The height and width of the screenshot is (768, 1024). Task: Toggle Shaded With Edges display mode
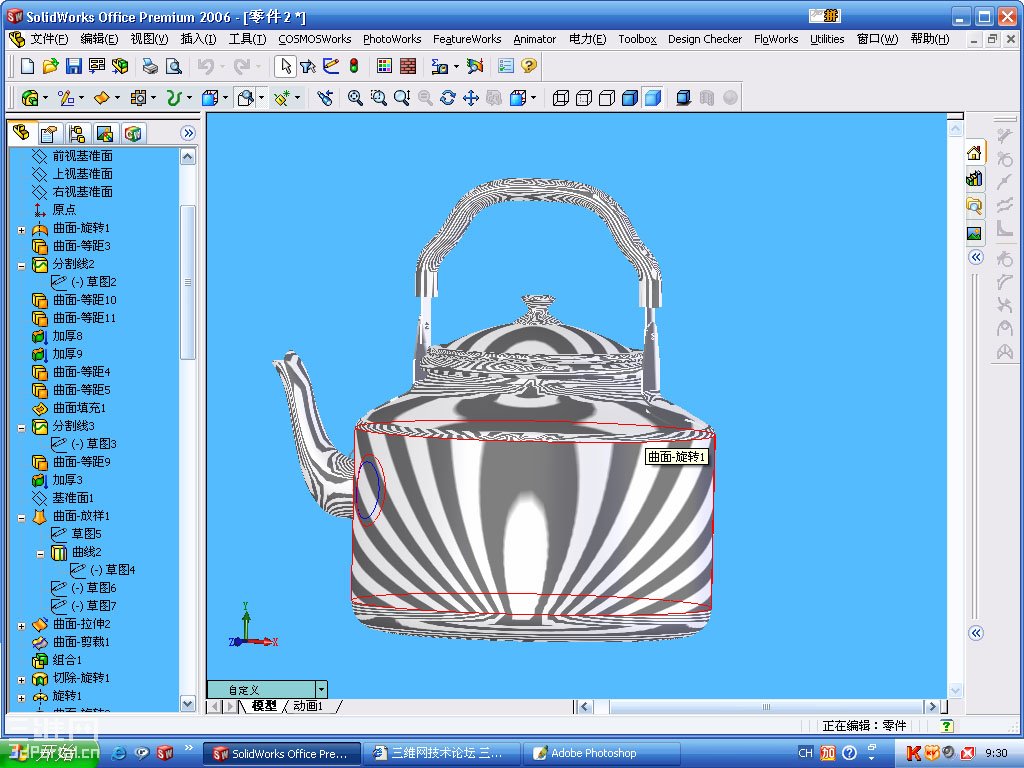coord(630,98)
